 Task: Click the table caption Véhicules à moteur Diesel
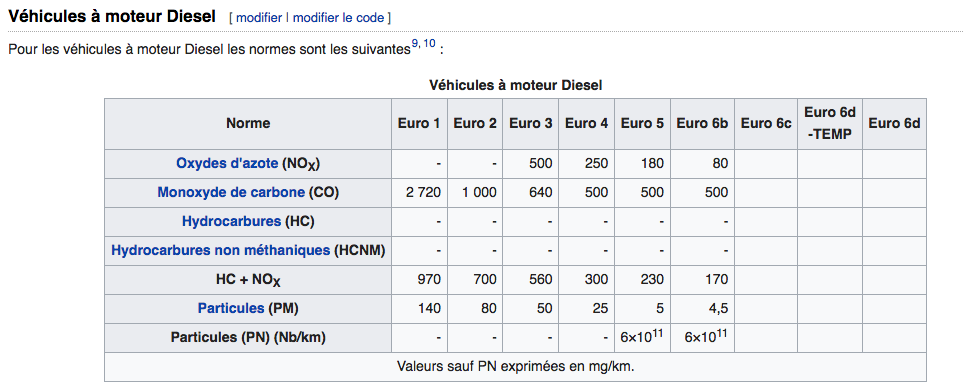515,85
